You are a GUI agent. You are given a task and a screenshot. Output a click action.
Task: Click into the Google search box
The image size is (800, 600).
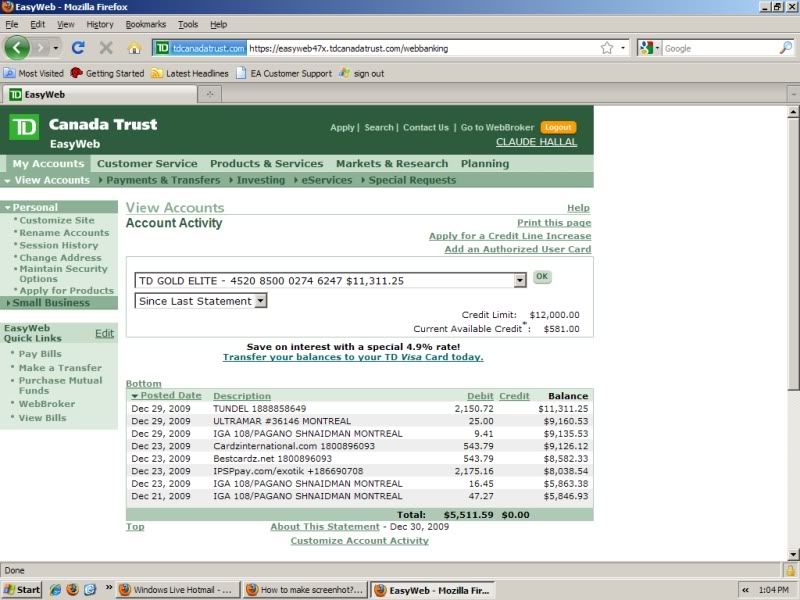[x=720, y=48]
